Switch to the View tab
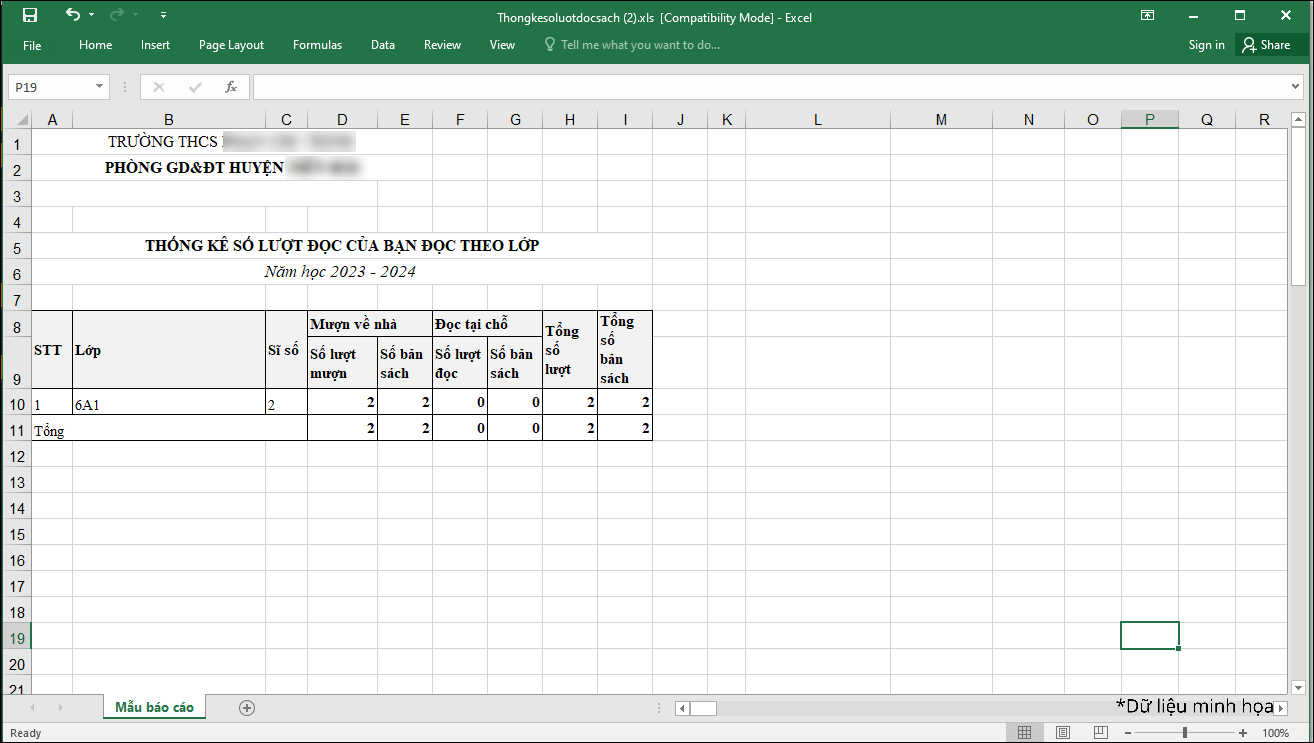 [x=502, y=45]
